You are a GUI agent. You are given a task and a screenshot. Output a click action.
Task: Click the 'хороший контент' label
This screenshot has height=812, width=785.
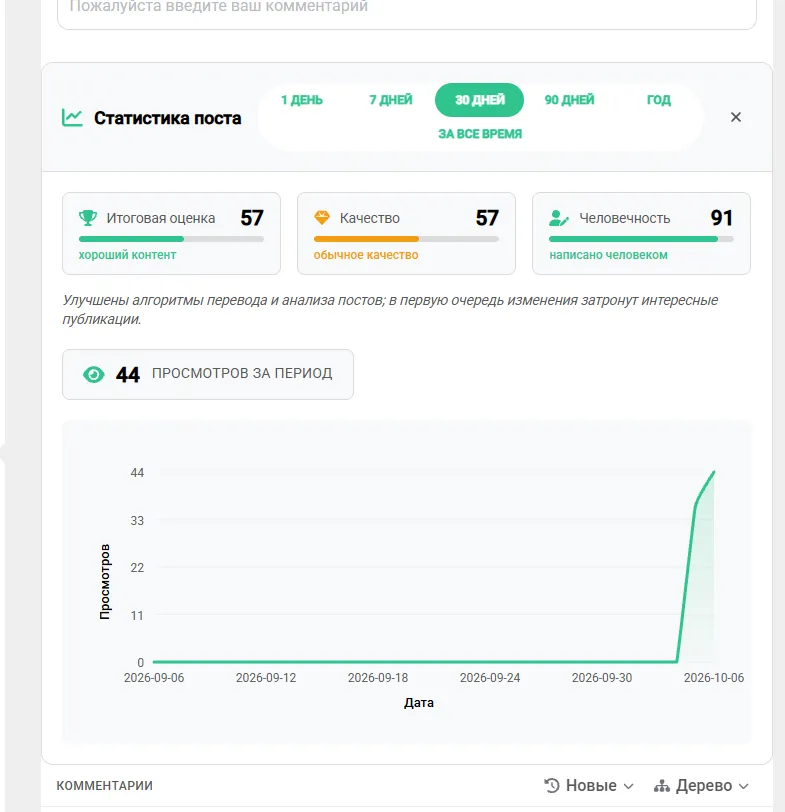click(127, 255)
